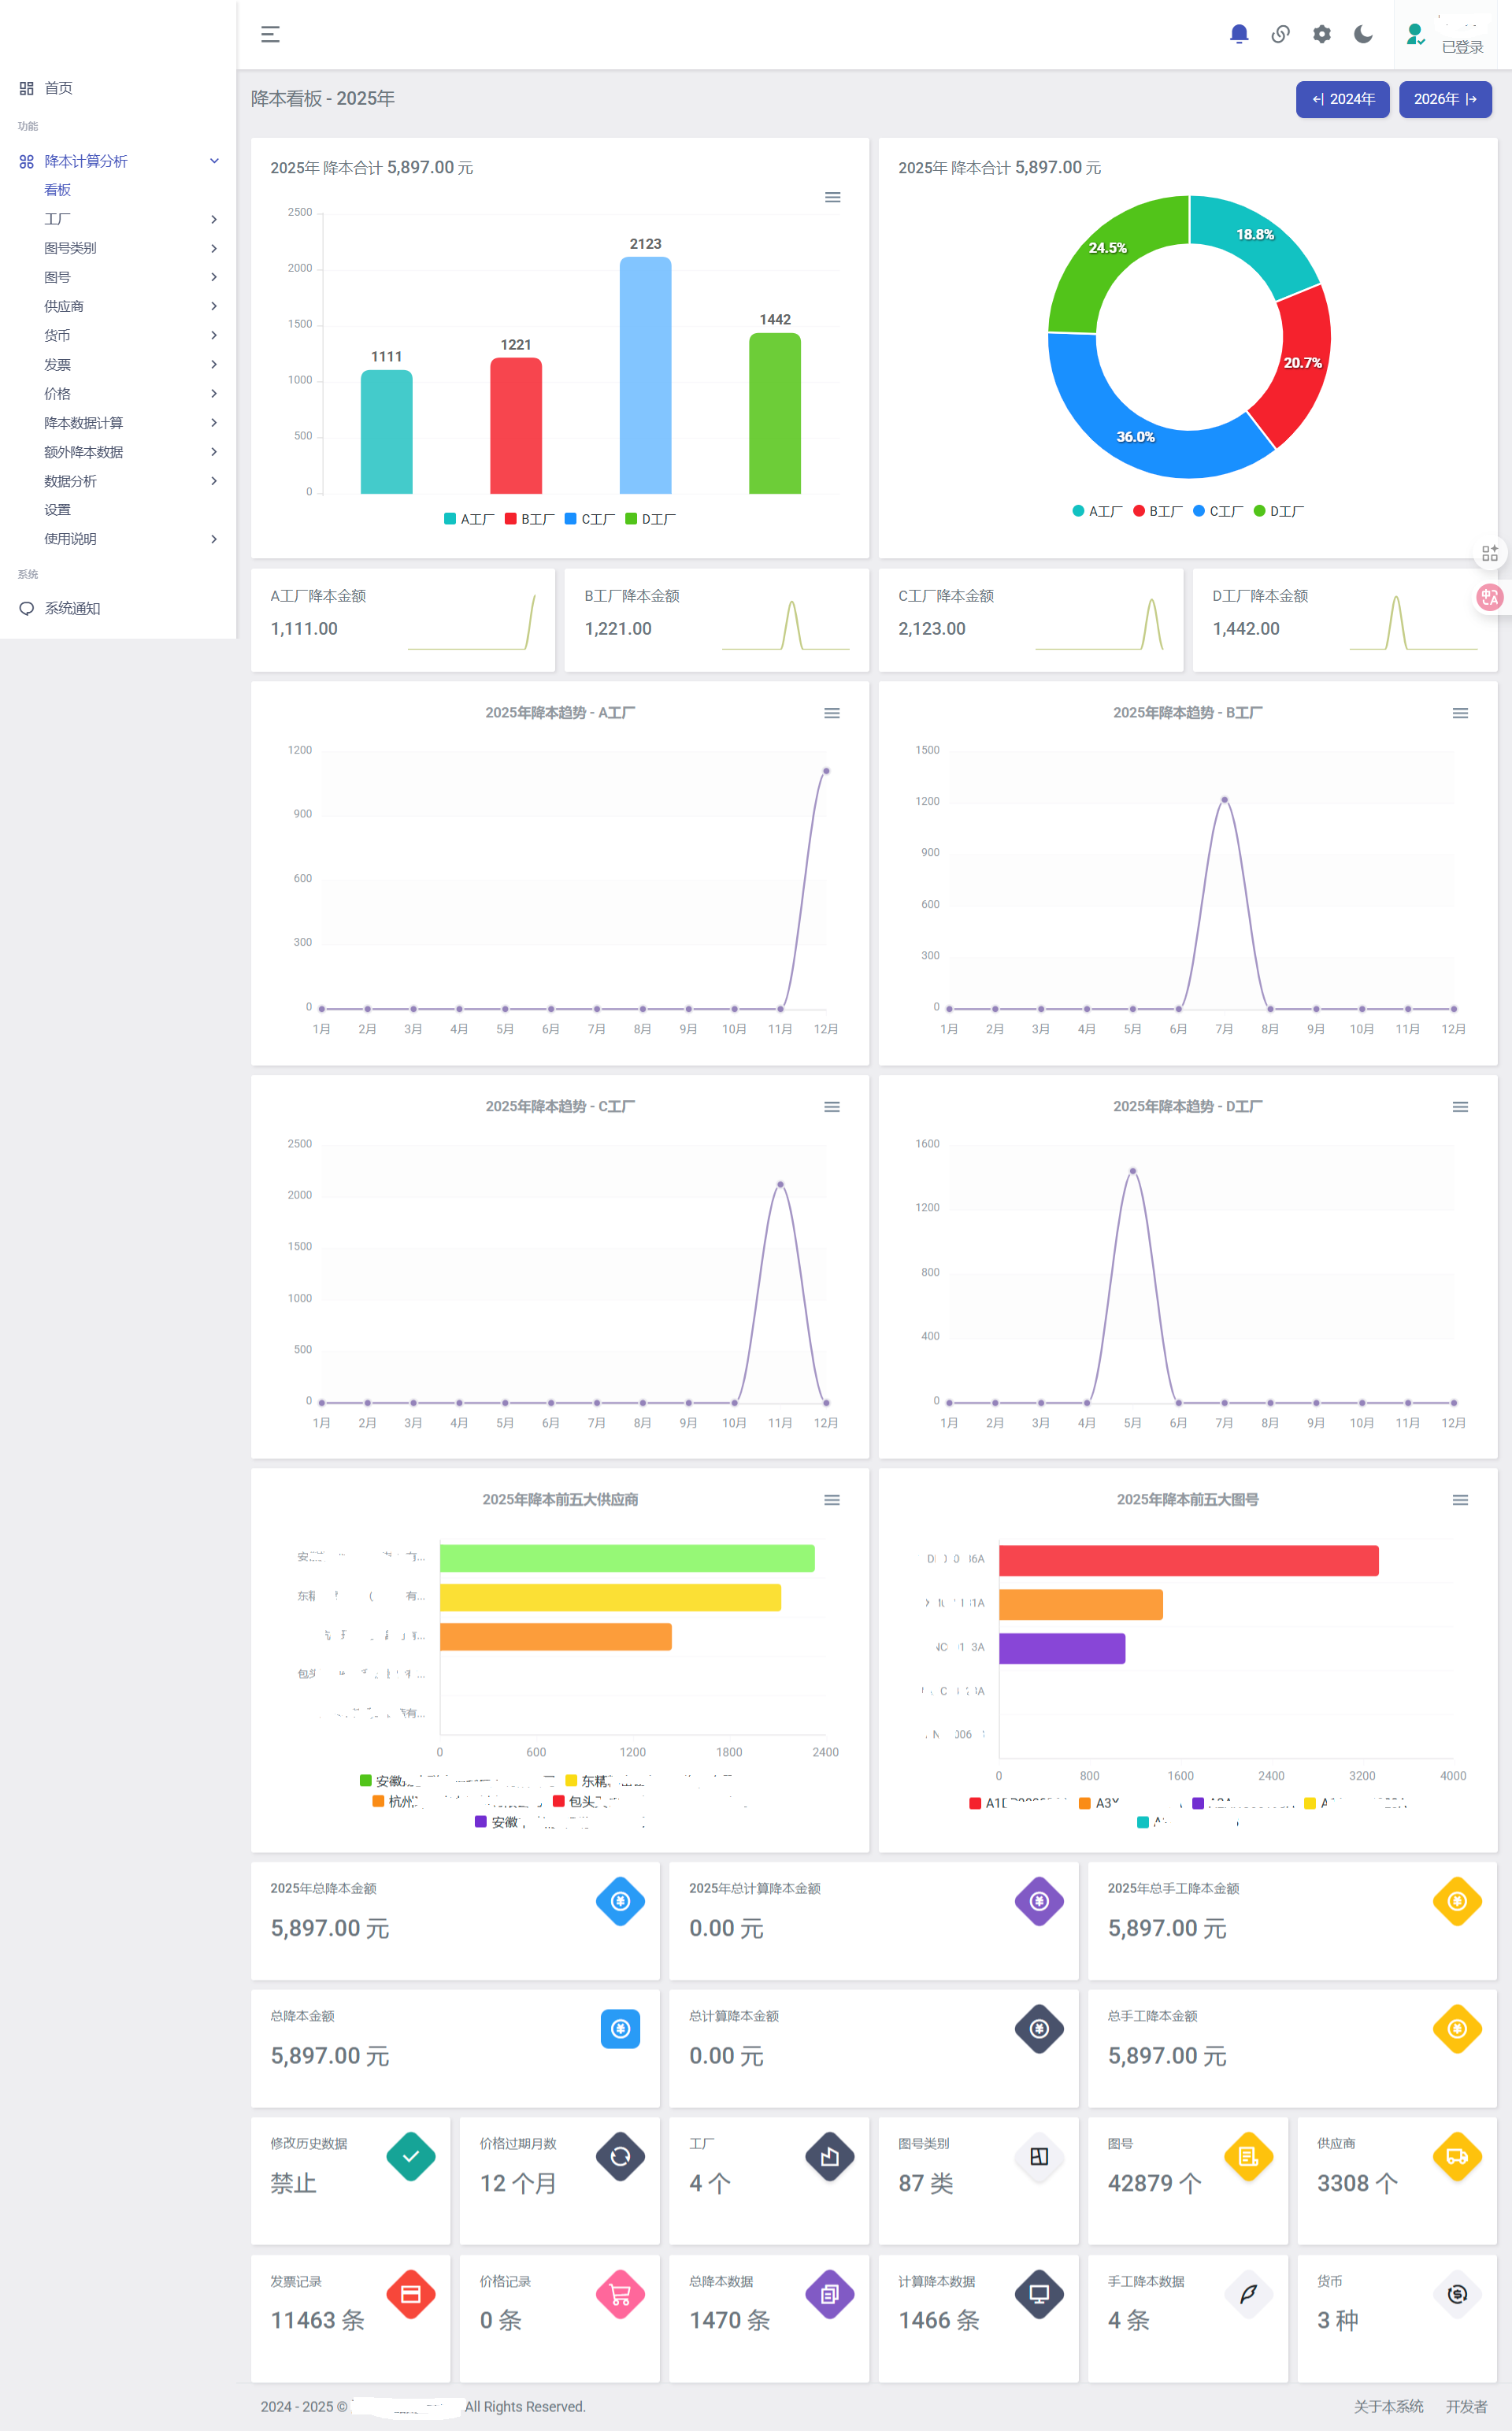
Task: Open the 系统通知 menu item
Action: [72, 608]
